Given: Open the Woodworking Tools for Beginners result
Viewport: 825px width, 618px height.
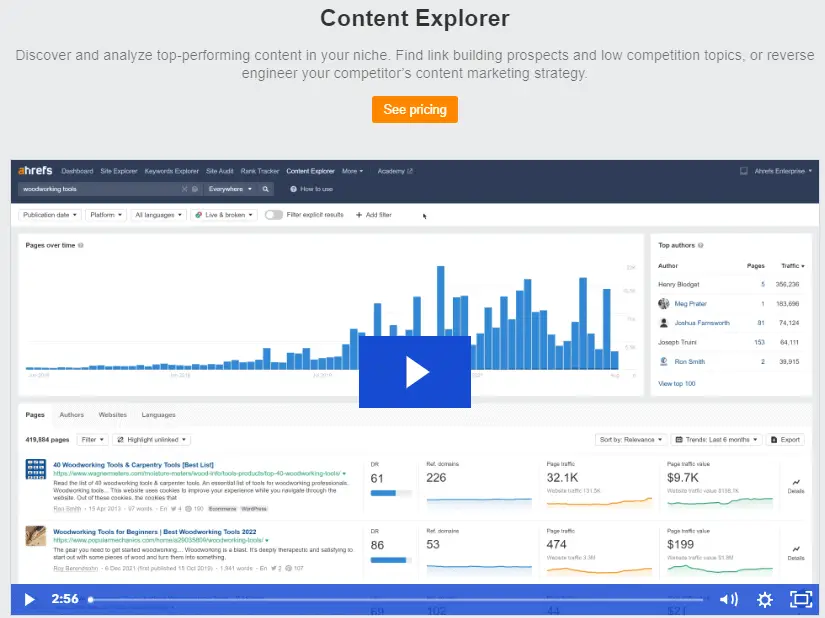Looking at the screenshot, I should click(155, 532).
